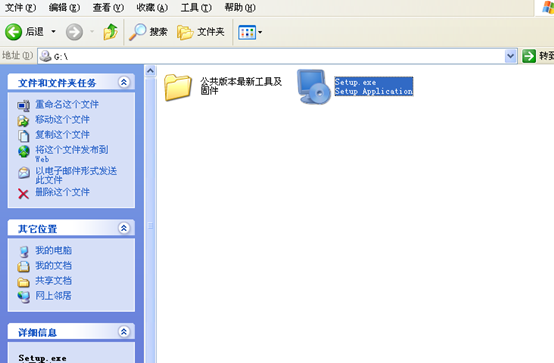Open the Back history dropdown arrow
554x363 pixels.
click(53, 32)
